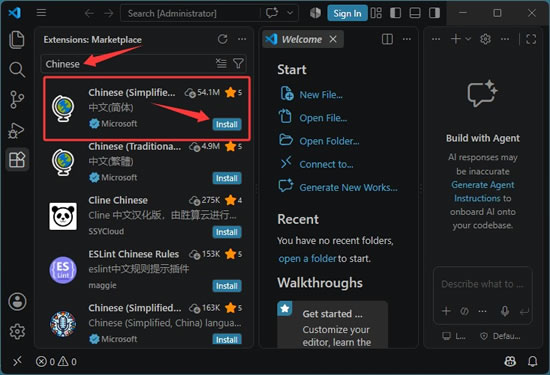Viewport: 550px width, 375px height.
Task: Close the Welcome tab
Action: (x=333, y=39)
